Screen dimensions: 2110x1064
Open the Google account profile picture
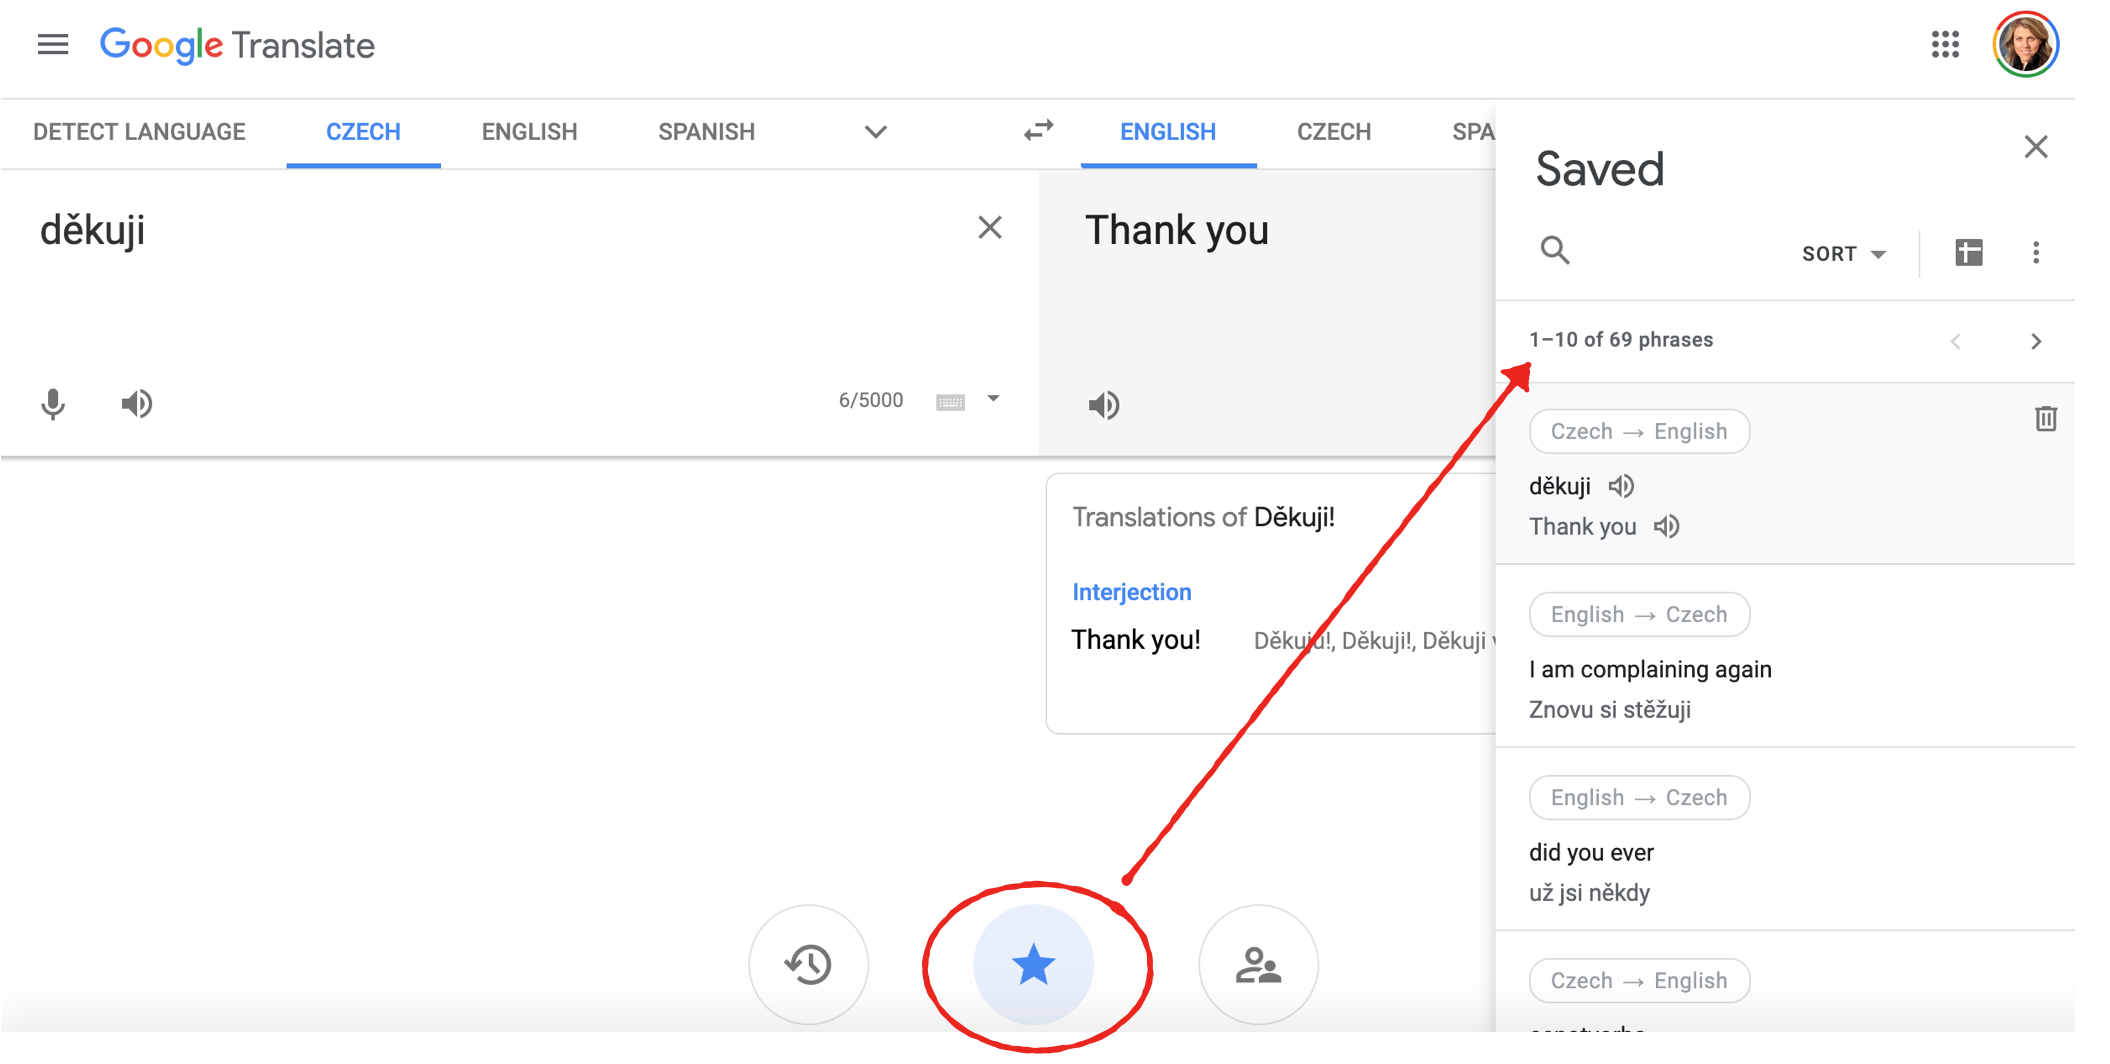coord(2025,45)
